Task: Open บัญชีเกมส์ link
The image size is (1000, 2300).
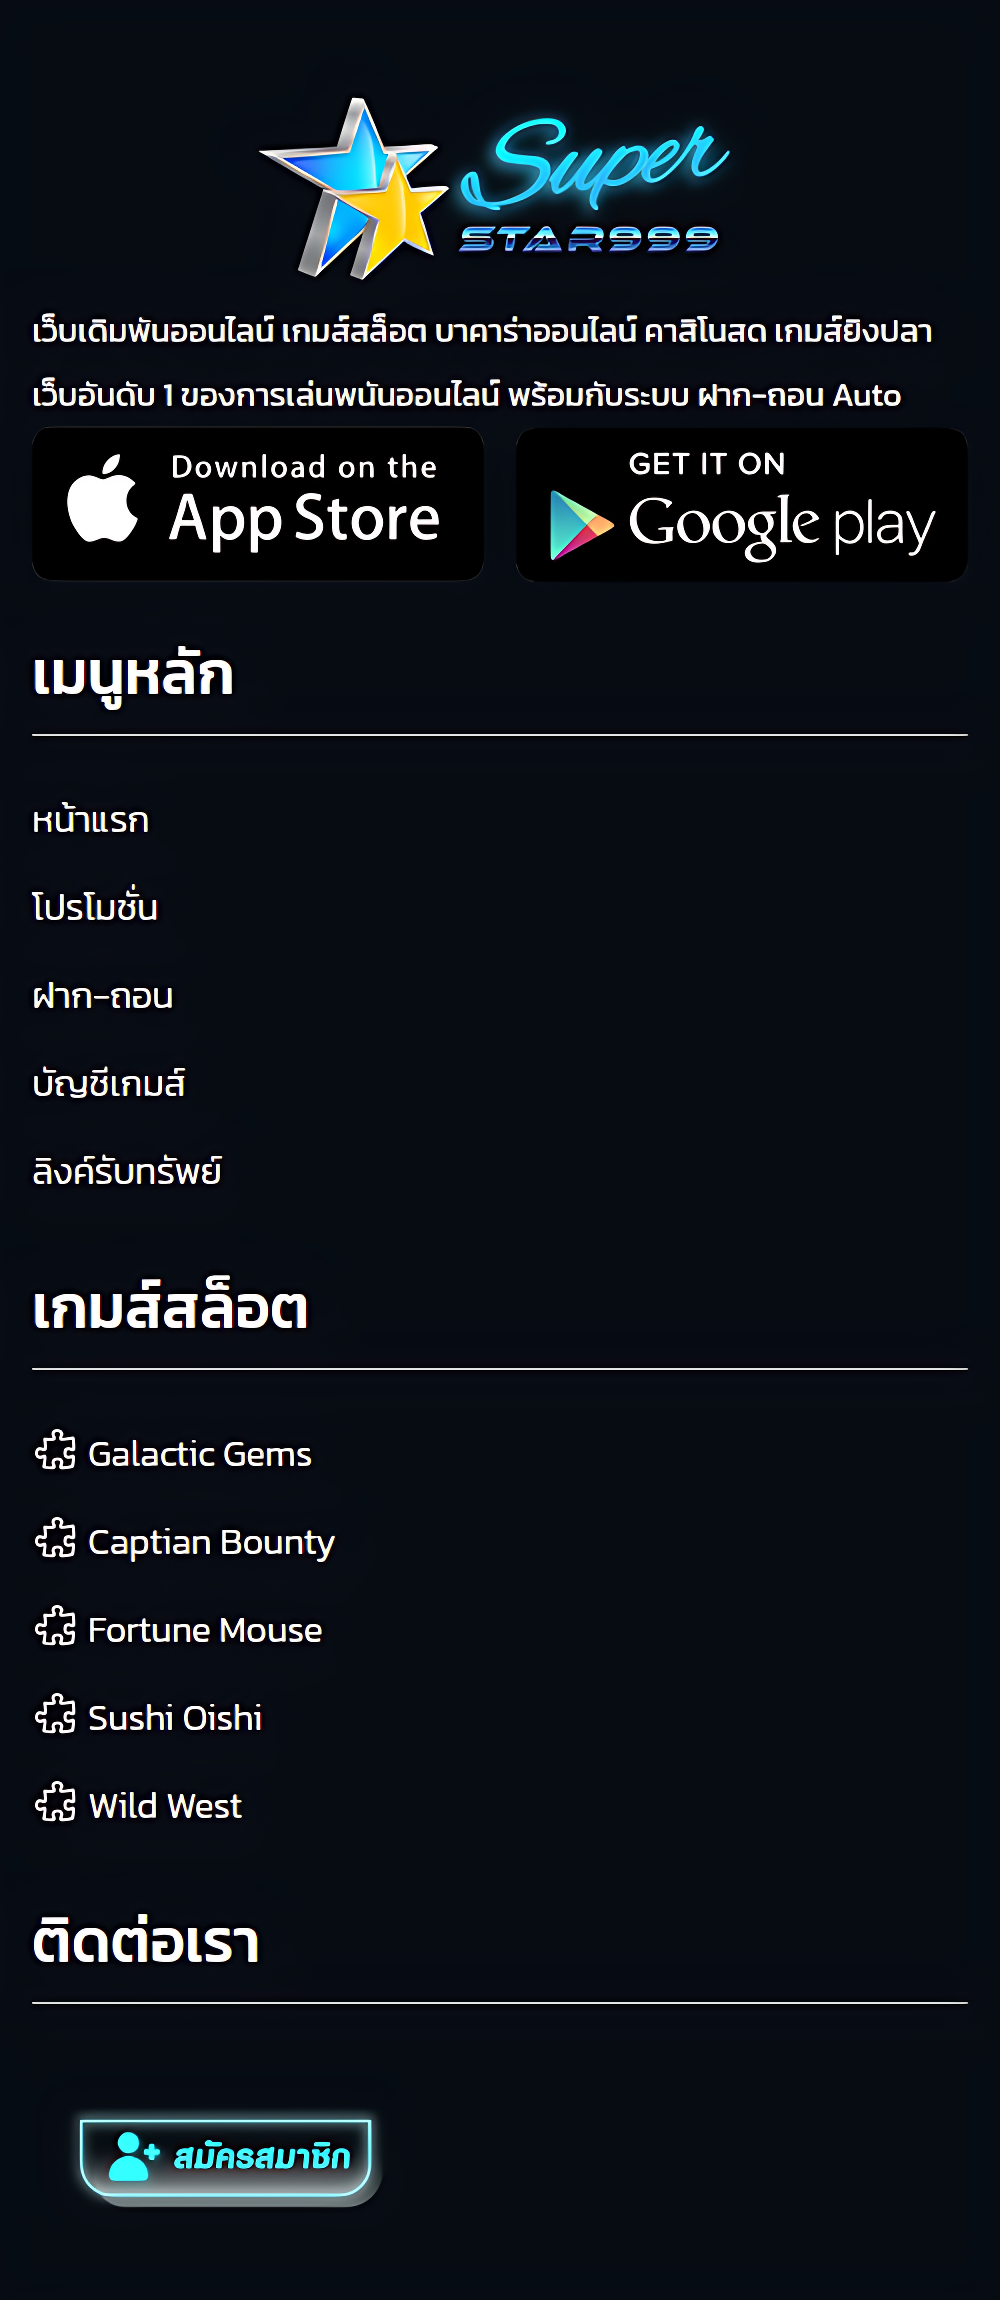Action: (109, 1084)
